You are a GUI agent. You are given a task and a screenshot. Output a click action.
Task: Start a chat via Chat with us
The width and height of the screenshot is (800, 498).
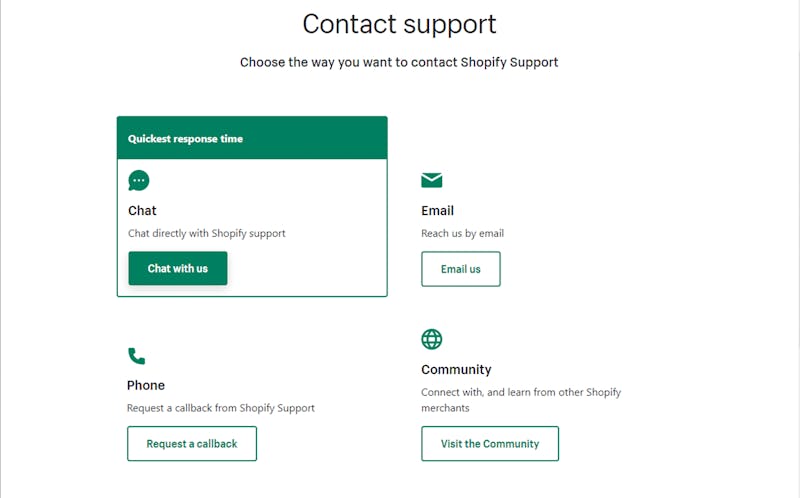tap(178, 268)
